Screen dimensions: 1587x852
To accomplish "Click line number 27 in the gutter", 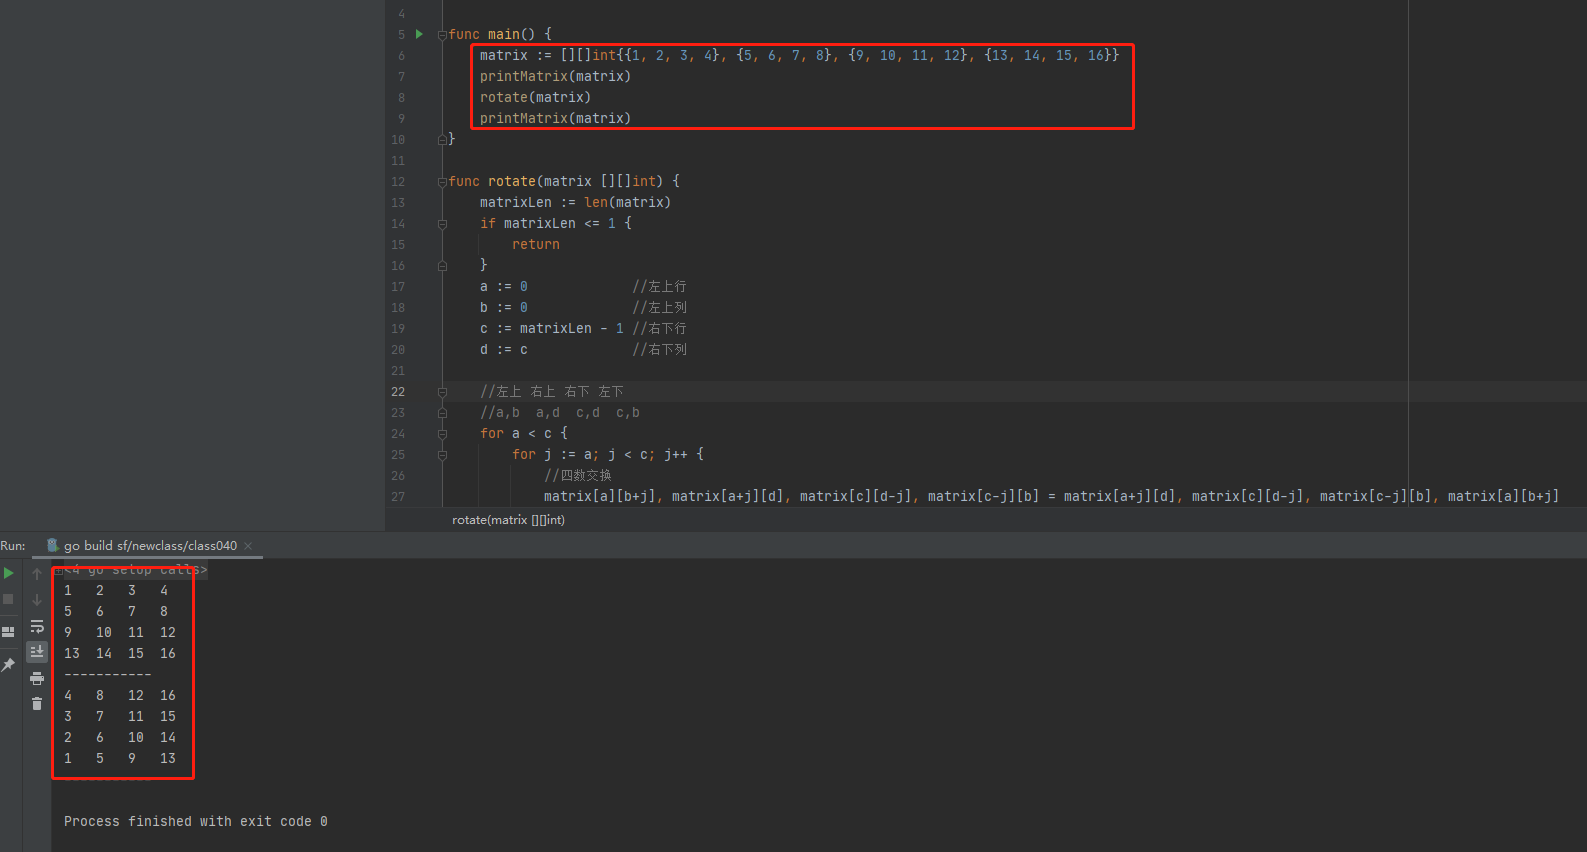I will 398,497.
